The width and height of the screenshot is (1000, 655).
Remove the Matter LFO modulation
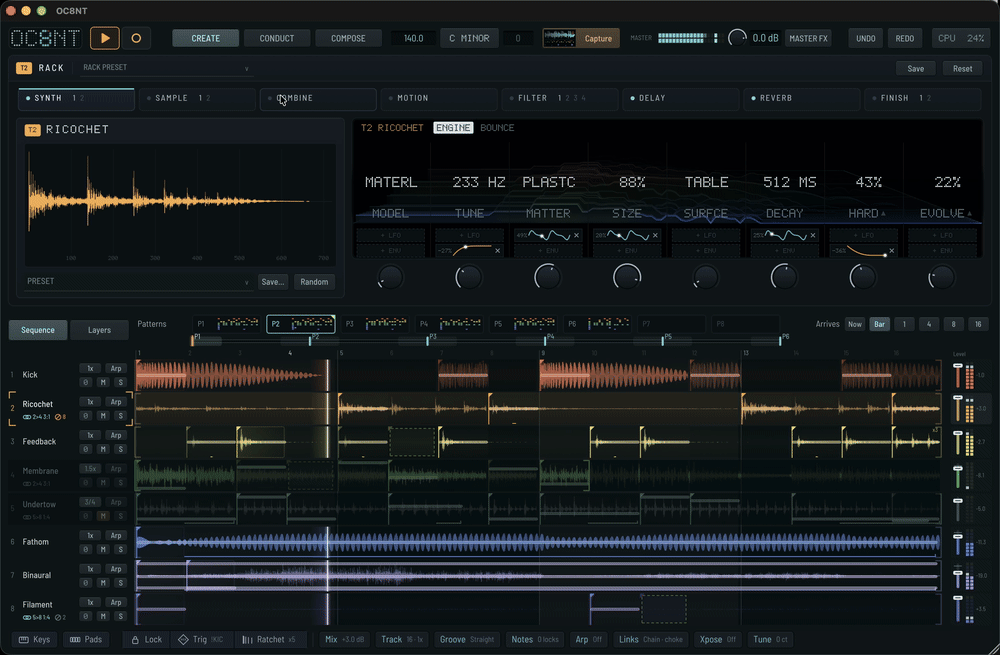(x=577, y=235)
